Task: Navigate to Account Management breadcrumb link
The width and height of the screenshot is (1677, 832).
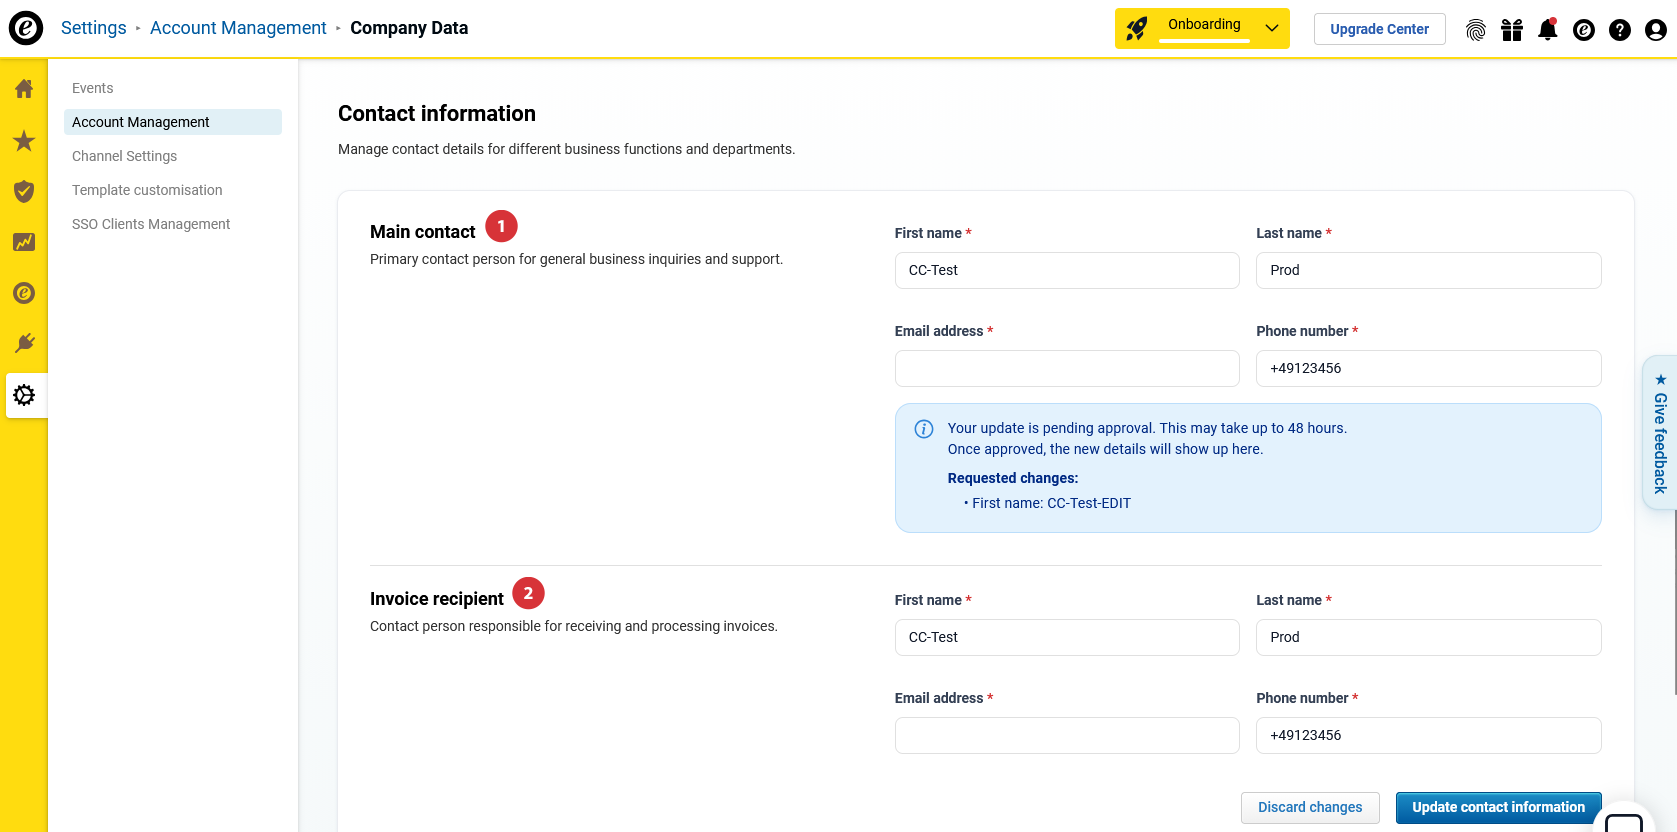Action: 238,28
